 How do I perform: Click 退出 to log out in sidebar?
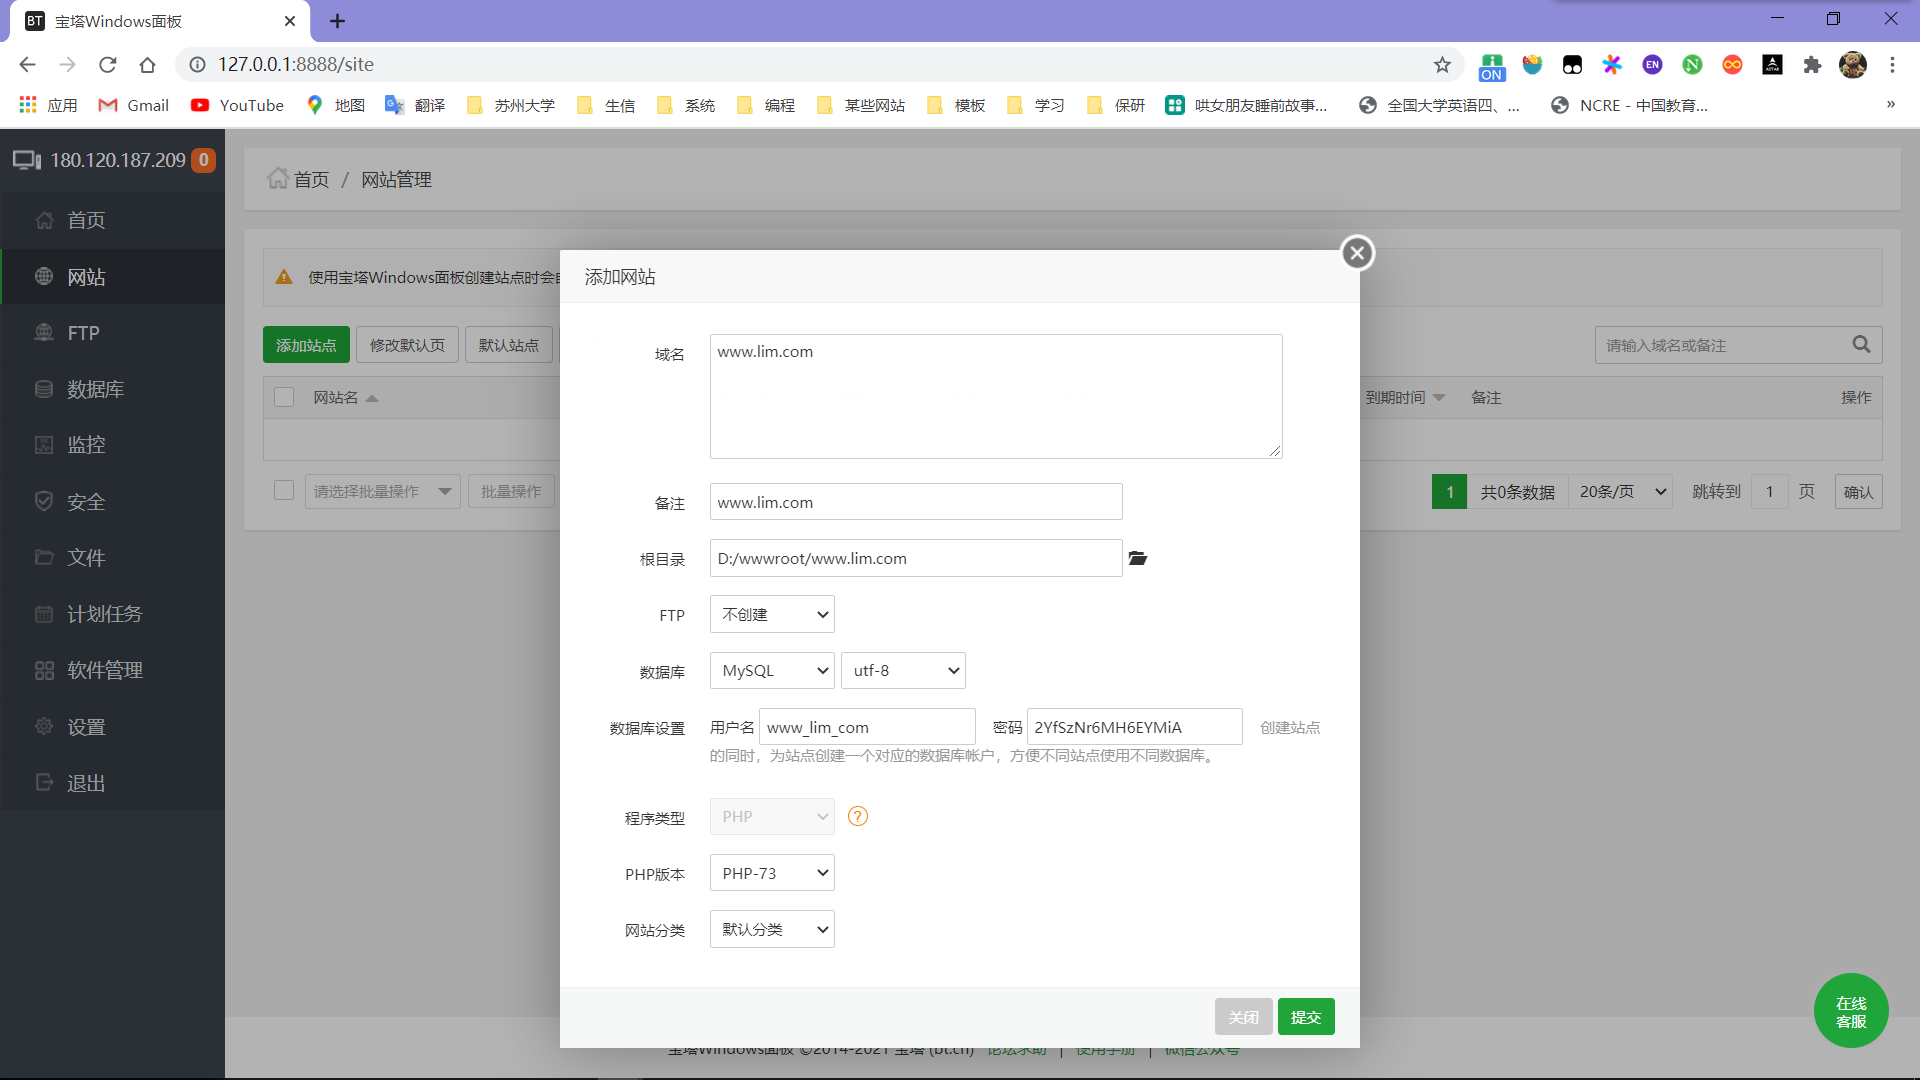click(112, 783)
